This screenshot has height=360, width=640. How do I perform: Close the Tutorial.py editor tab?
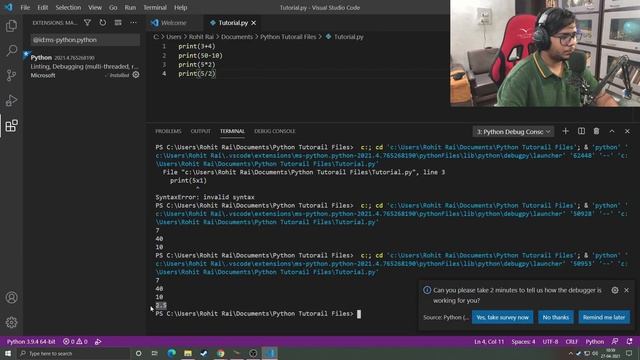(253, 23)
